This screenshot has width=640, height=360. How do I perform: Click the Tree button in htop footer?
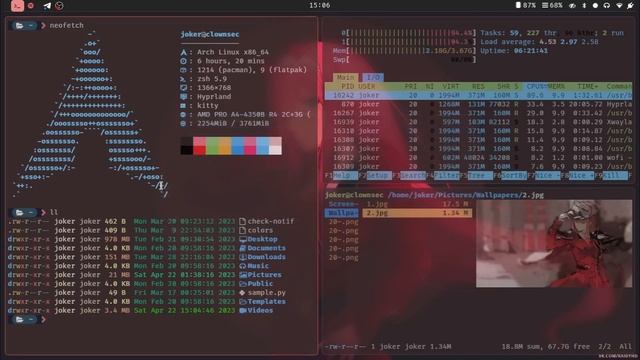(x=480, y=176)
